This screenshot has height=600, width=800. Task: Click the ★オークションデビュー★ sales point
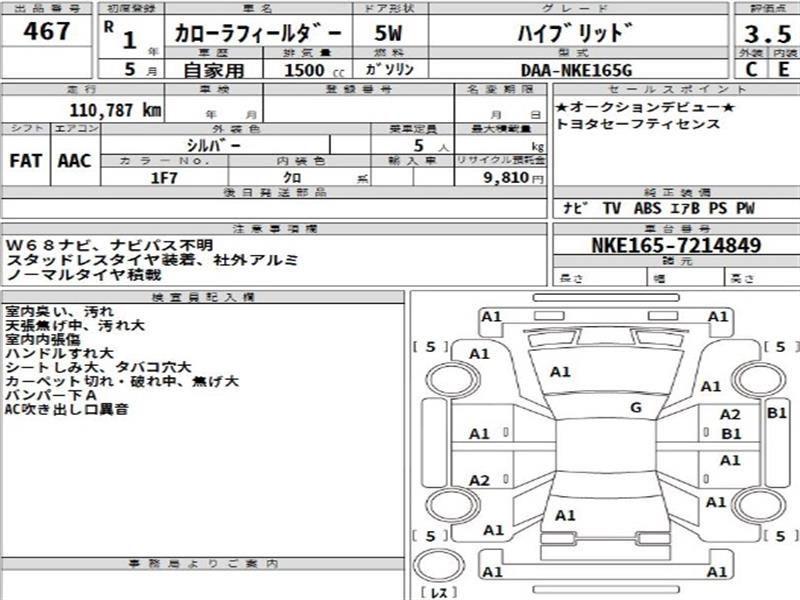645,107
